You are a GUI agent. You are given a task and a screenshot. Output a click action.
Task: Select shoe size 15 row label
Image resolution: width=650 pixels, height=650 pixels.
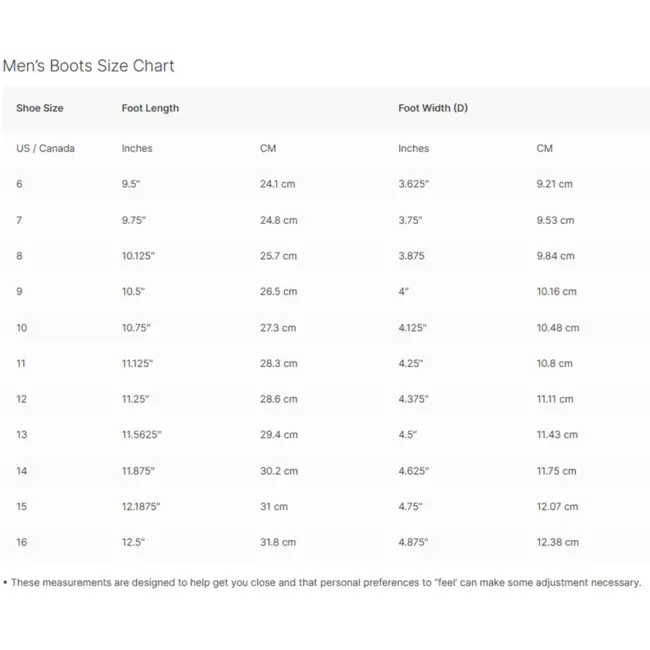(x=22, y=507)
